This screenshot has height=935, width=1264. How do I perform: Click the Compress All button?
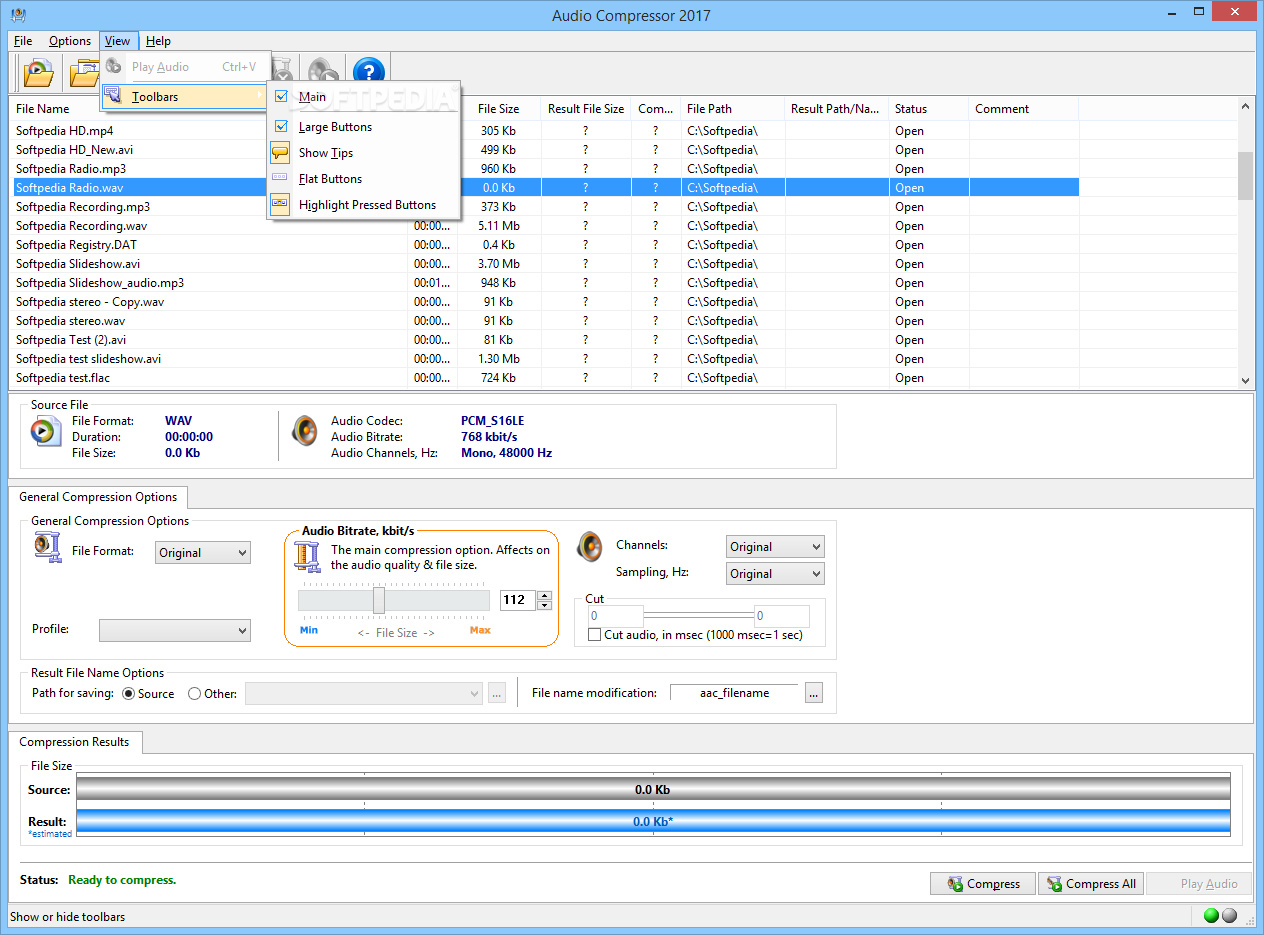click(x=1091, y=884)
